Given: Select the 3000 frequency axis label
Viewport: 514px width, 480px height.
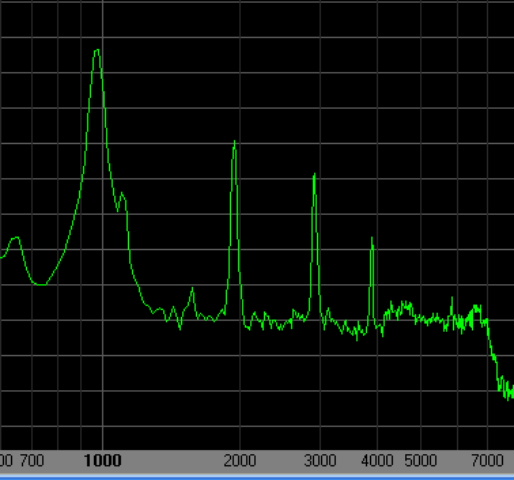Looking at the screenshot, I should (320, 461).
